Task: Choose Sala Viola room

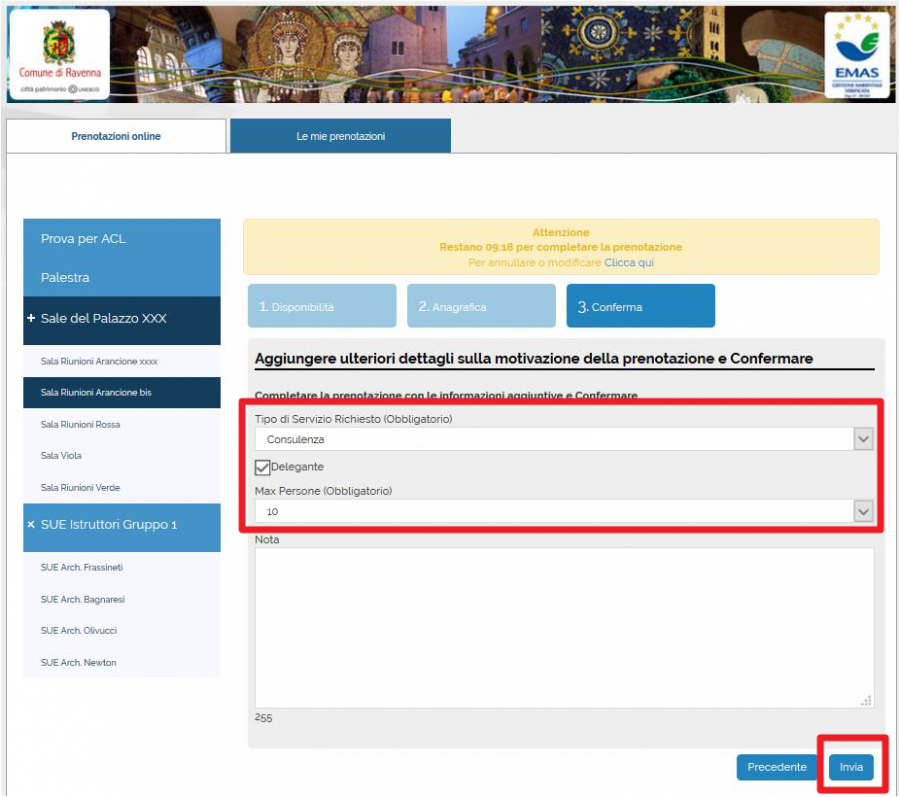Action: (x=122, y=456)
